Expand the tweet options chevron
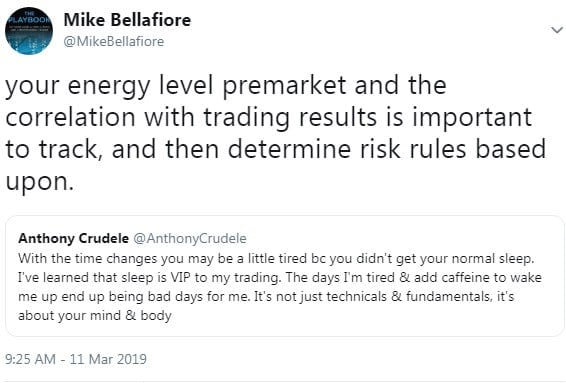566x383 pixels. pyautogui.click(x=557, y=30)
